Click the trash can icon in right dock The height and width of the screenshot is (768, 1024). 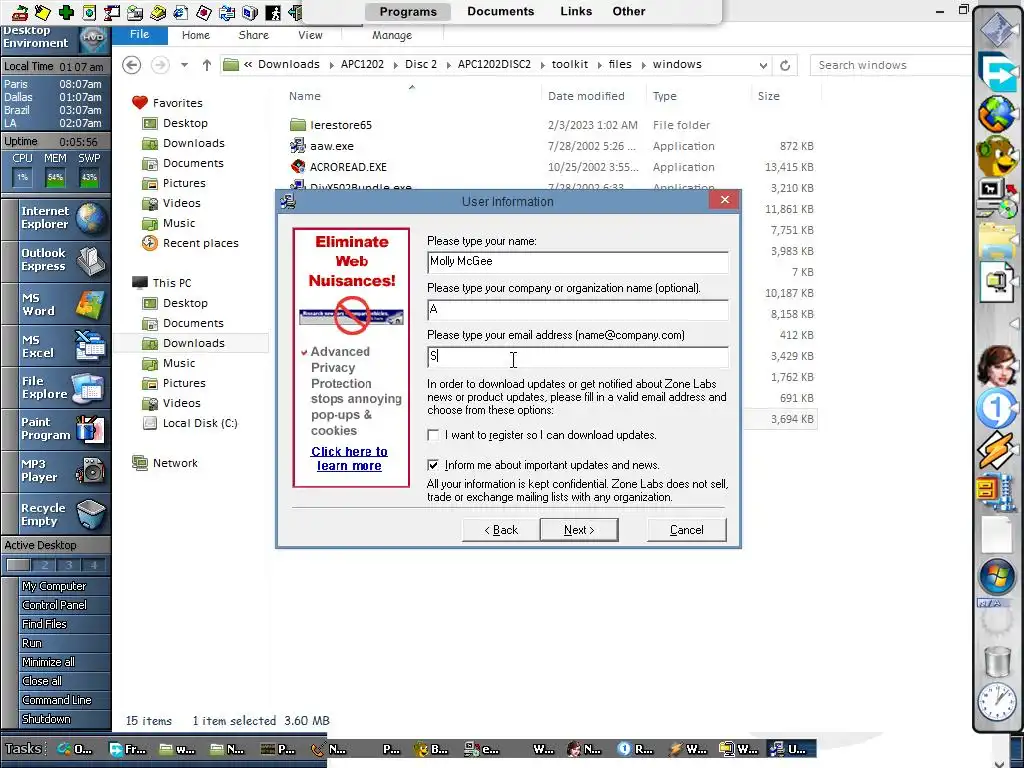(x=997, y=661)
